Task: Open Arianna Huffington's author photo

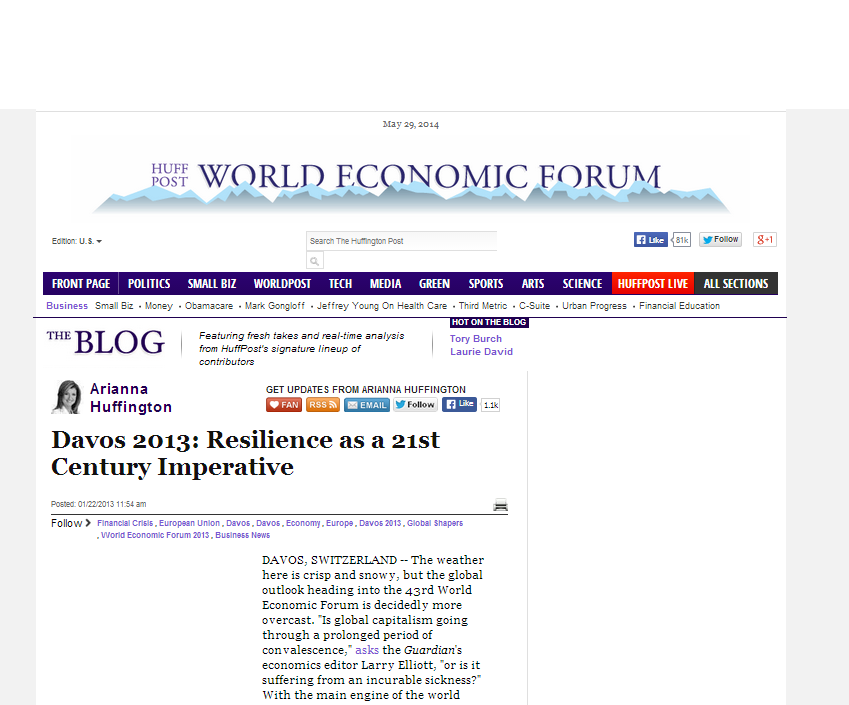Action: [67, 397]
